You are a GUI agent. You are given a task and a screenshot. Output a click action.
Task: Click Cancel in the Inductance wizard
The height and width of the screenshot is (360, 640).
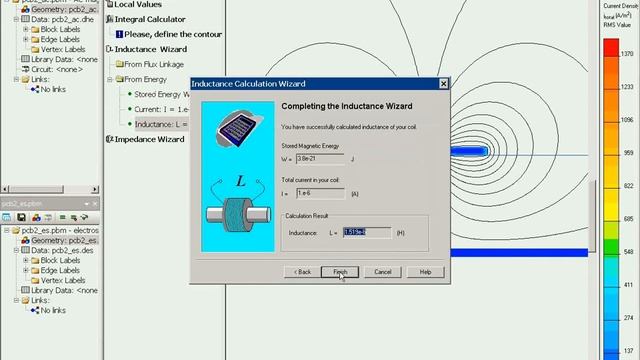(382, 272)
